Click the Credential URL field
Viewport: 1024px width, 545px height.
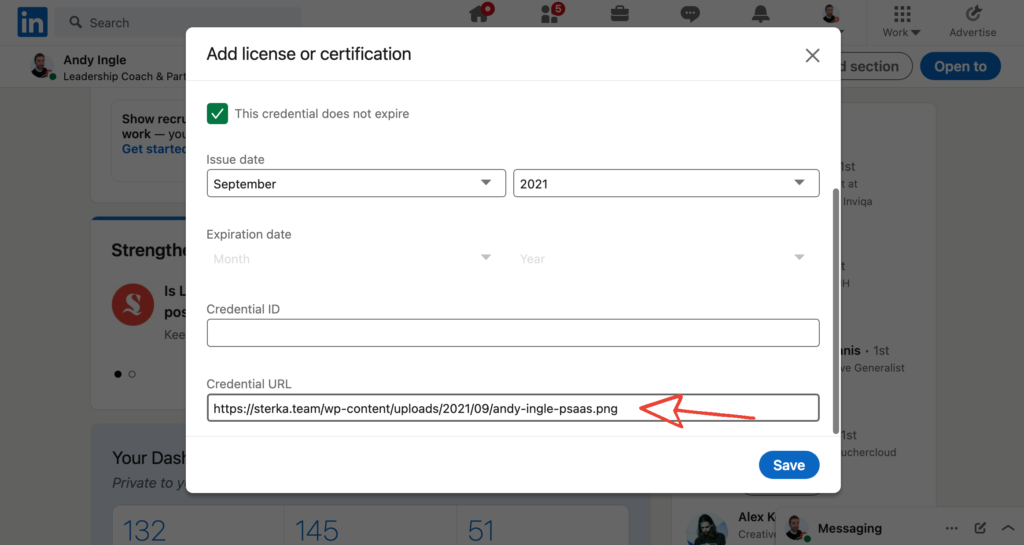(513, 408)
